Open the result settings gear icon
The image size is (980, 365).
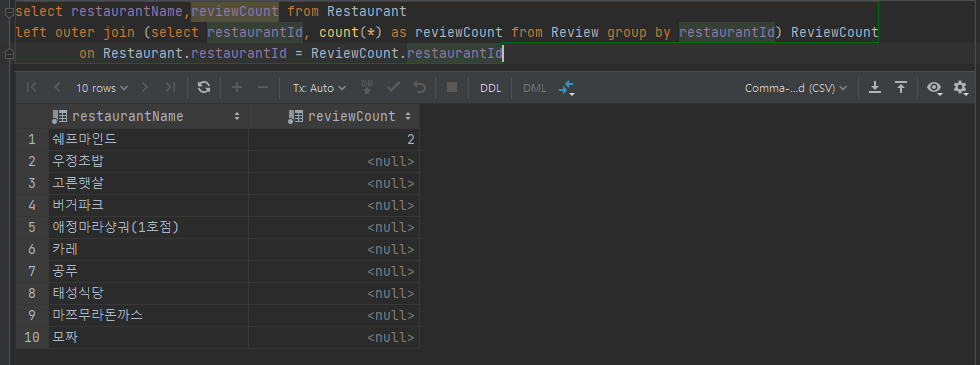pos(961,88)
